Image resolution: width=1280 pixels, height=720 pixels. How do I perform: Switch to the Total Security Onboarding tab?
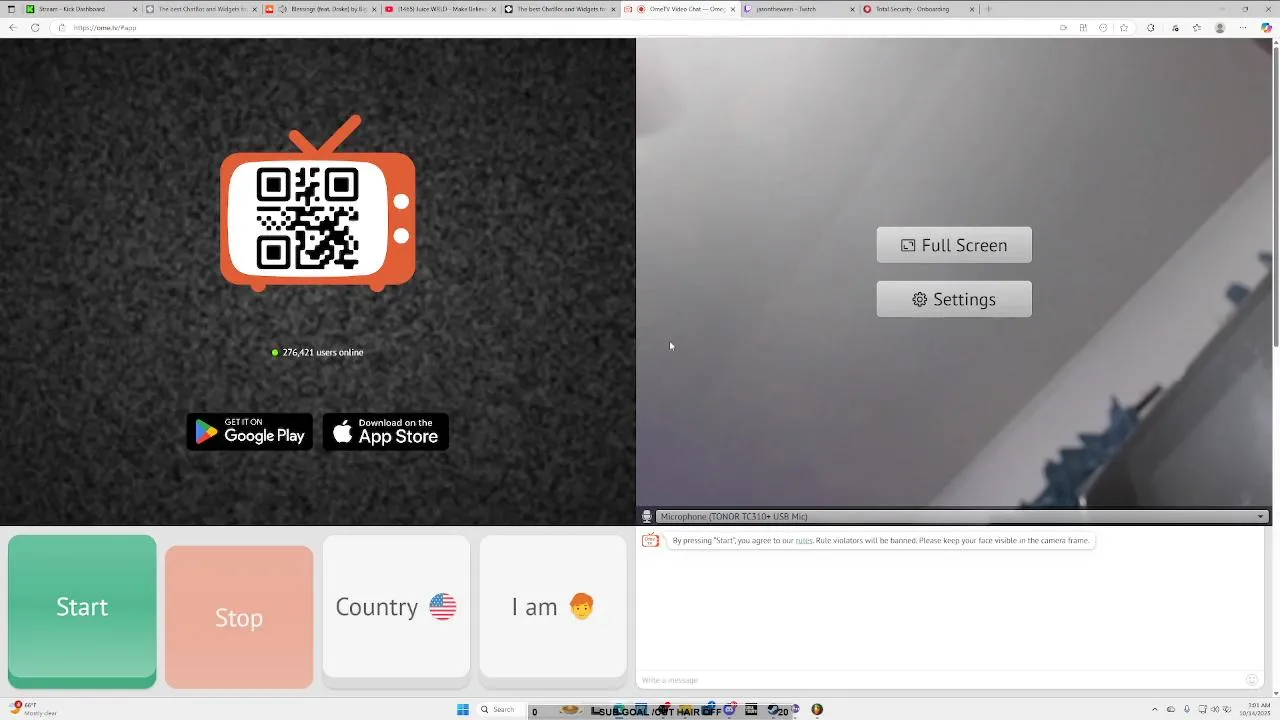coord(918,9)
